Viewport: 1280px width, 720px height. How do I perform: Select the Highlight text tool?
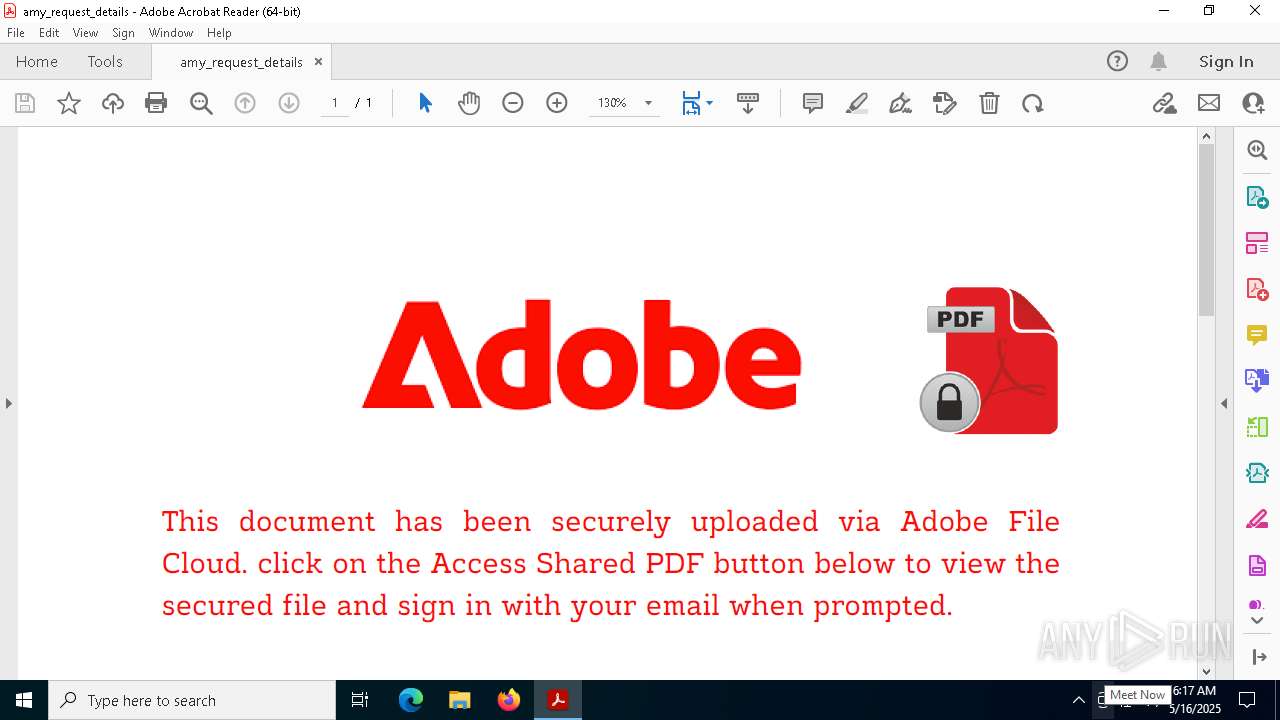857,103
